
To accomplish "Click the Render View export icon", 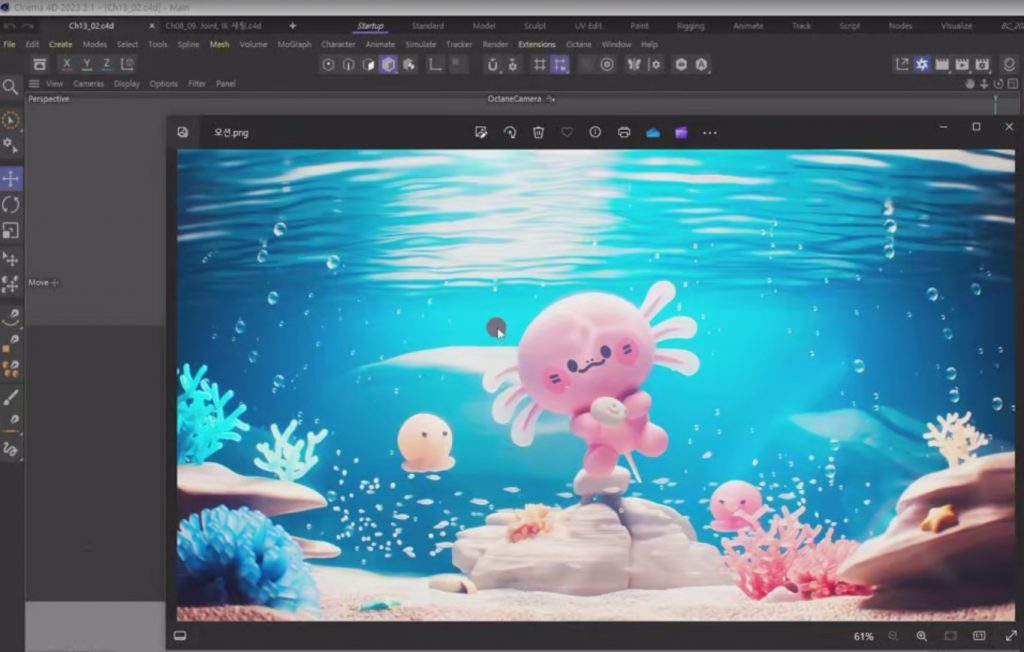I will coord(902,64).
